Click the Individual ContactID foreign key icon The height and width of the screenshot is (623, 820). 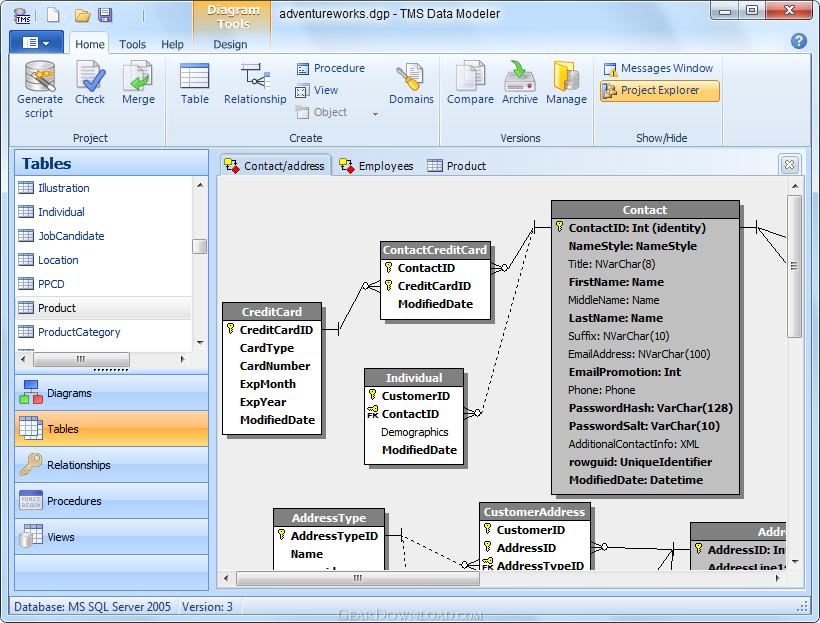(x=372, y=412)
